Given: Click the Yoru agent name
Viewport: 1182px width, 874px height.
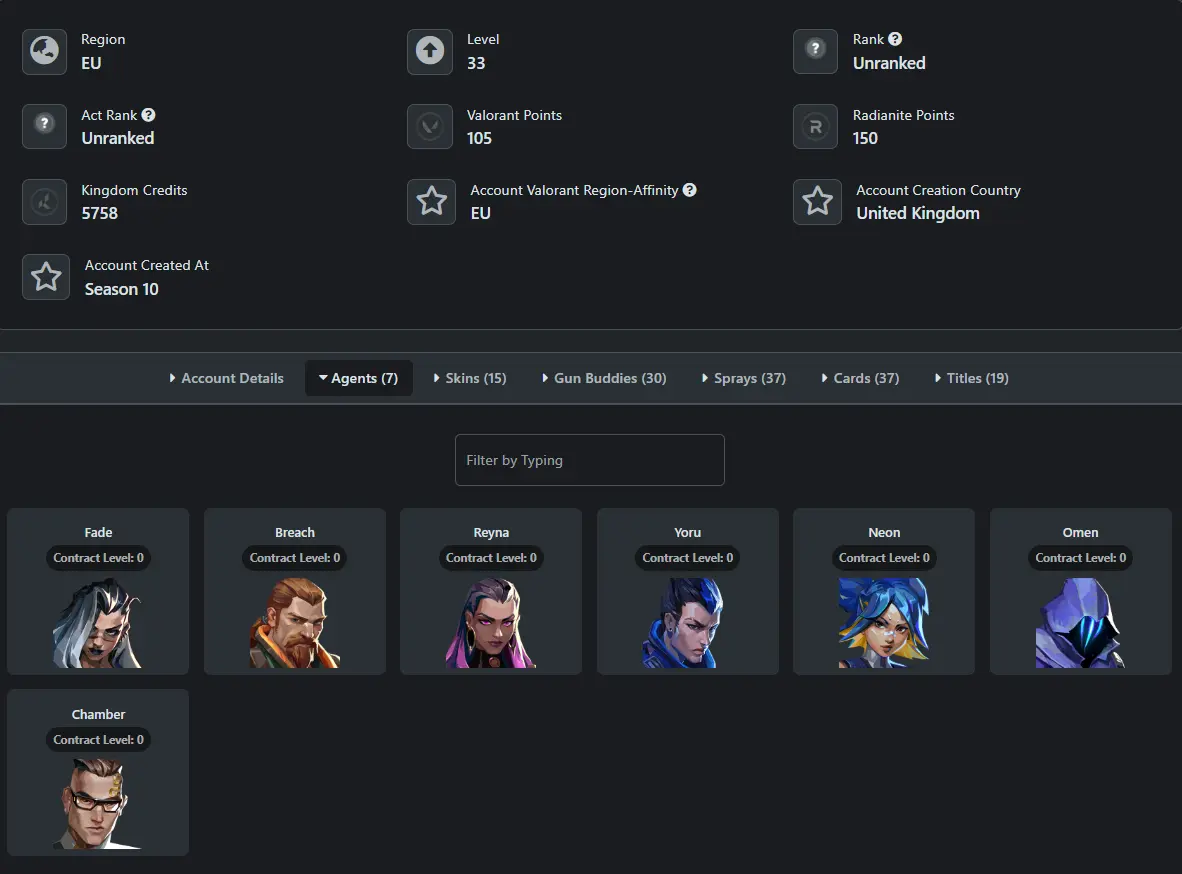Looking at the screenshot, I should pos(687,532).
